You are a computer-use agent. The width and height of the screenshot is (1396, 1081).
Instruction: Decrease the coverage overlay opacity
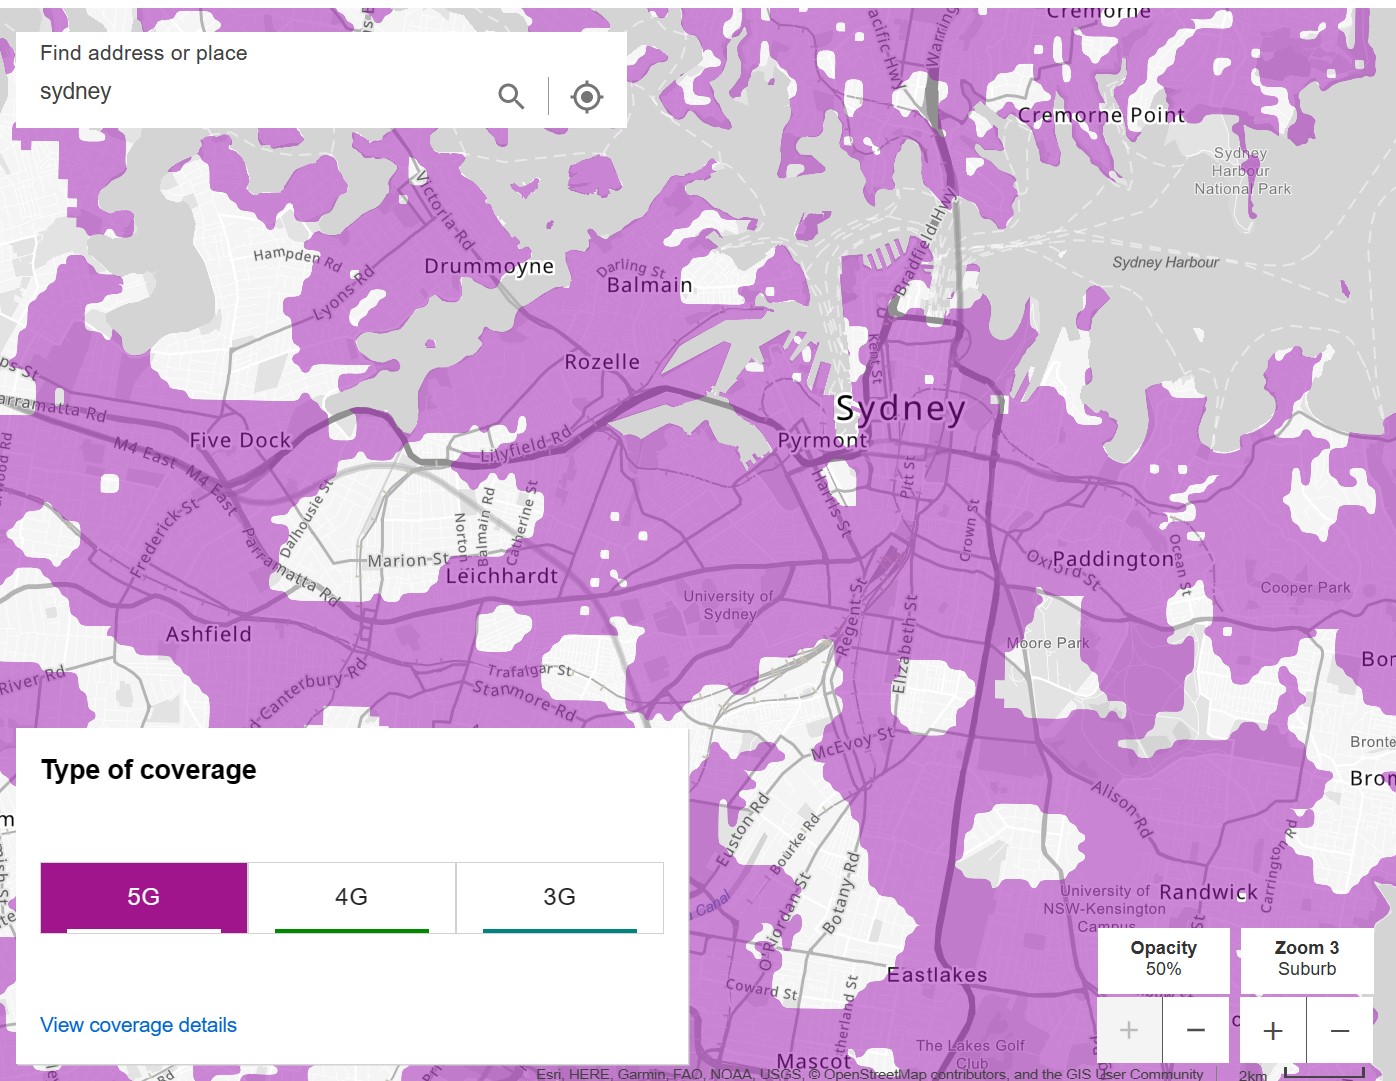[x=1195, y=1030]
